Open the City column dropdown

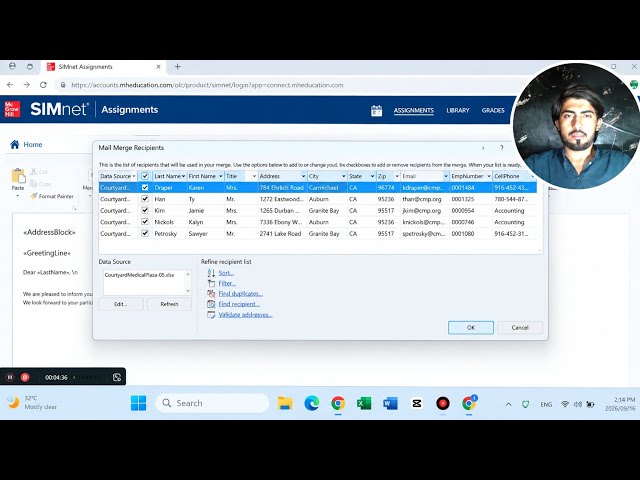click(344, 176)
